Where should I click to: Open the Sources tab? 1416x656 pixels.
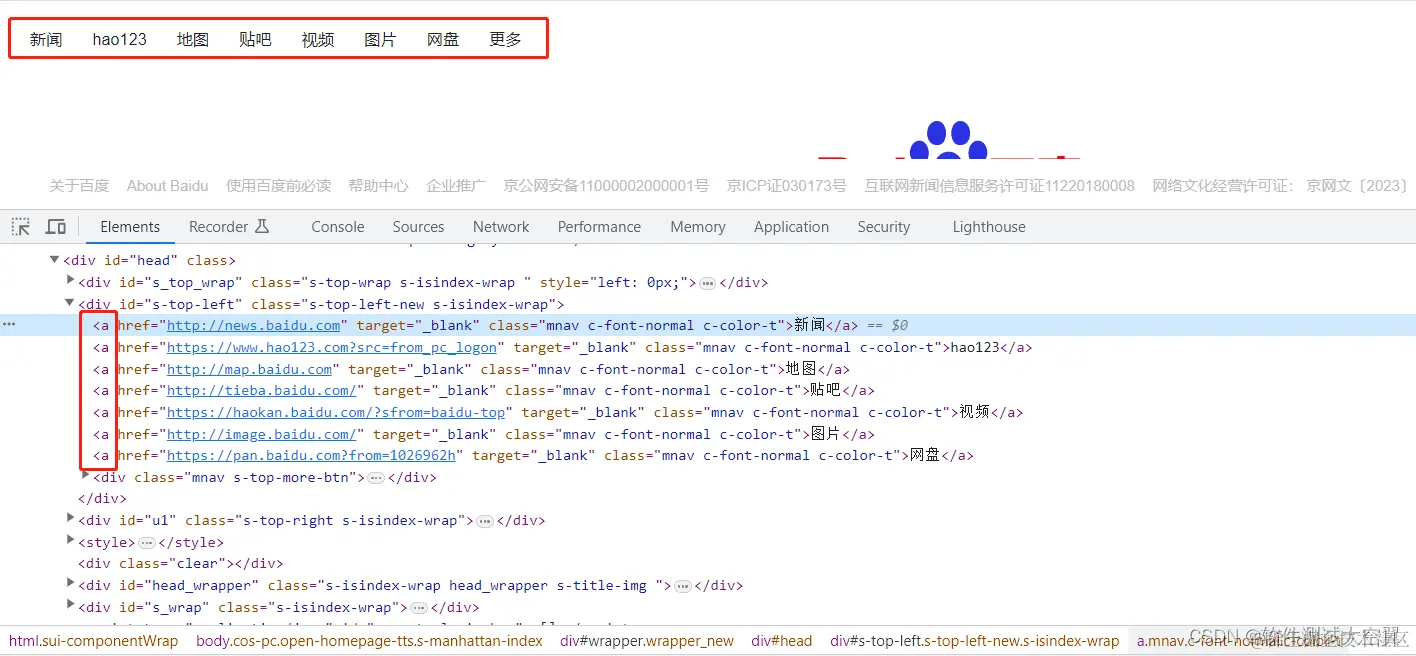click(418, 227)
